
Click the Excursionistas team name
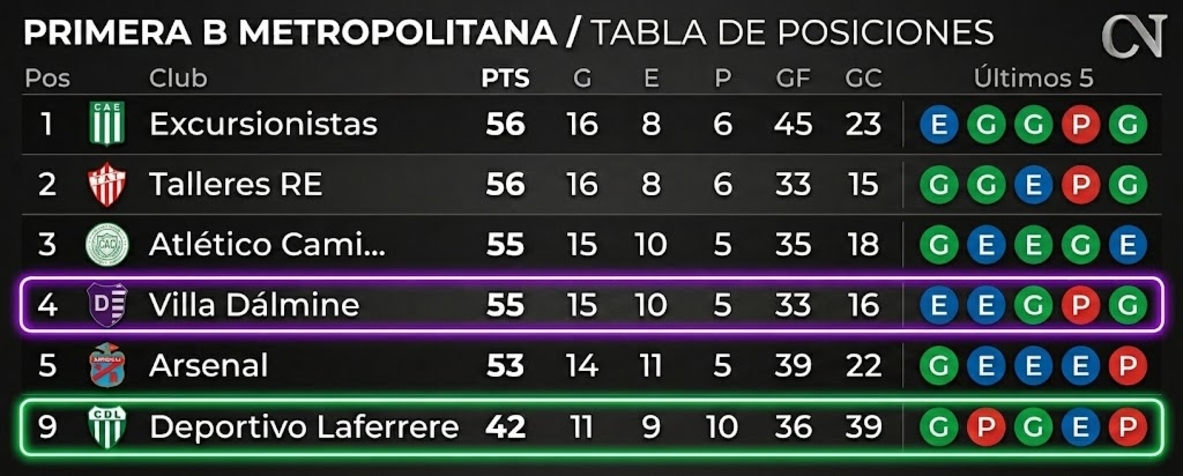coord(263,124)
